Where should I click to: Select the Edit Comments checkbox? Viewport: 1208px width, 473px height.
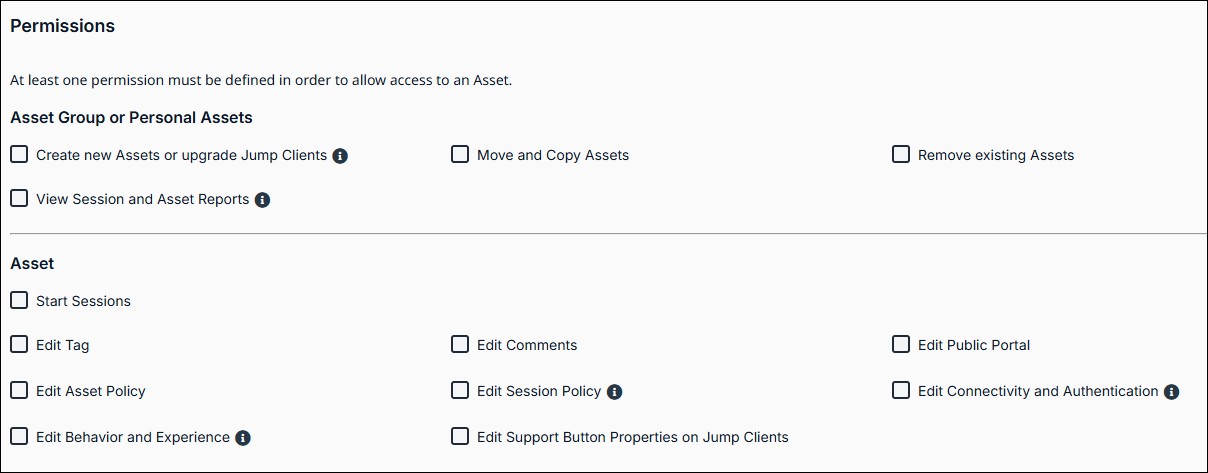pos(460,345)
